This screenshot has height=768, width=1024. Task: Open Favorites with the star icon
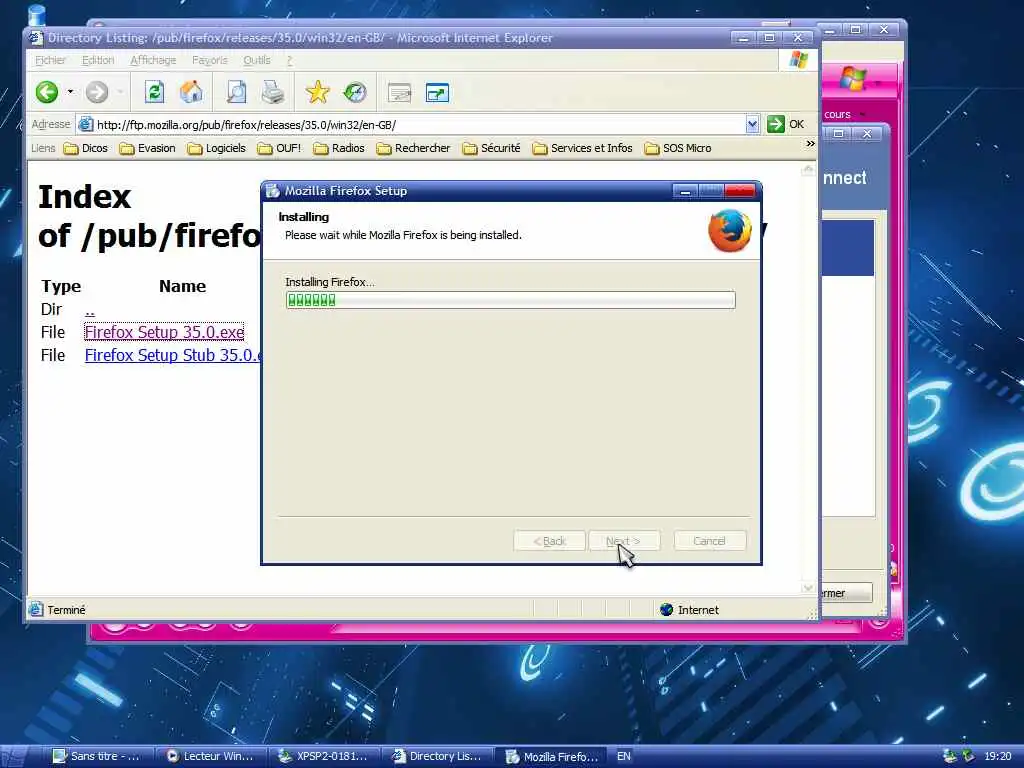point(317,92)
